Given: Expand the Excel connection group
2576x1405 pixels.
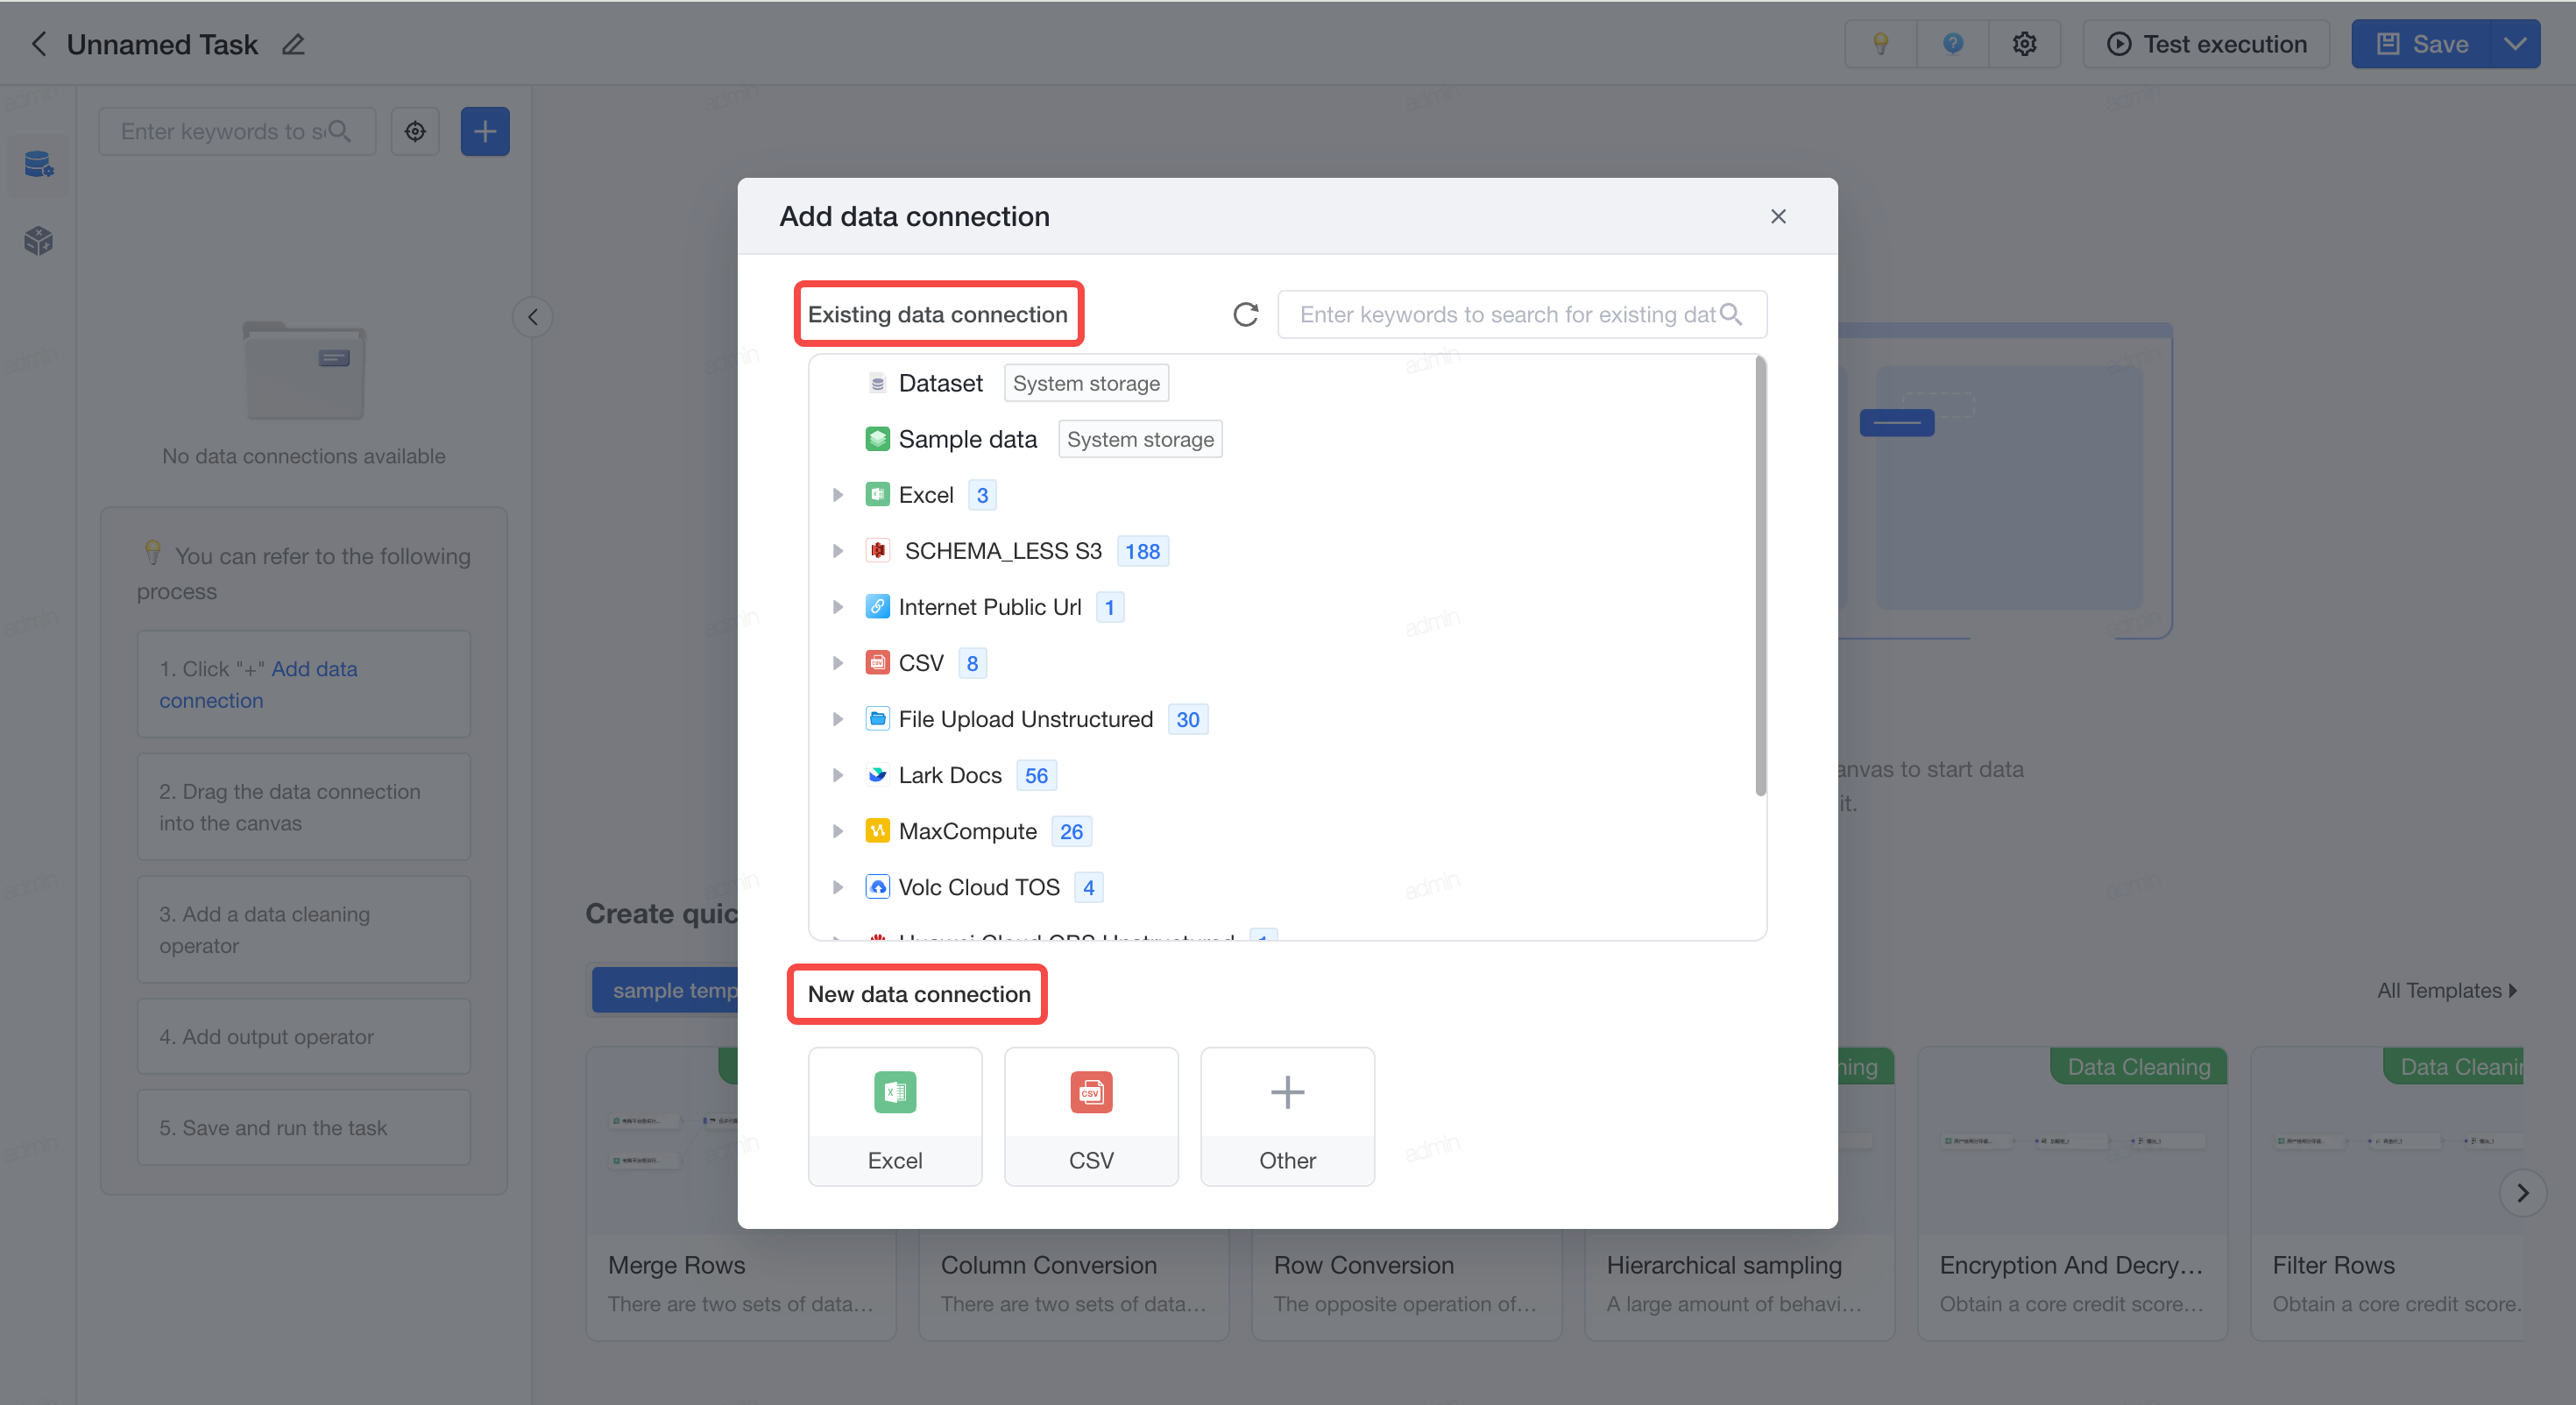Looking at the screenshot, I should point(838,495).
